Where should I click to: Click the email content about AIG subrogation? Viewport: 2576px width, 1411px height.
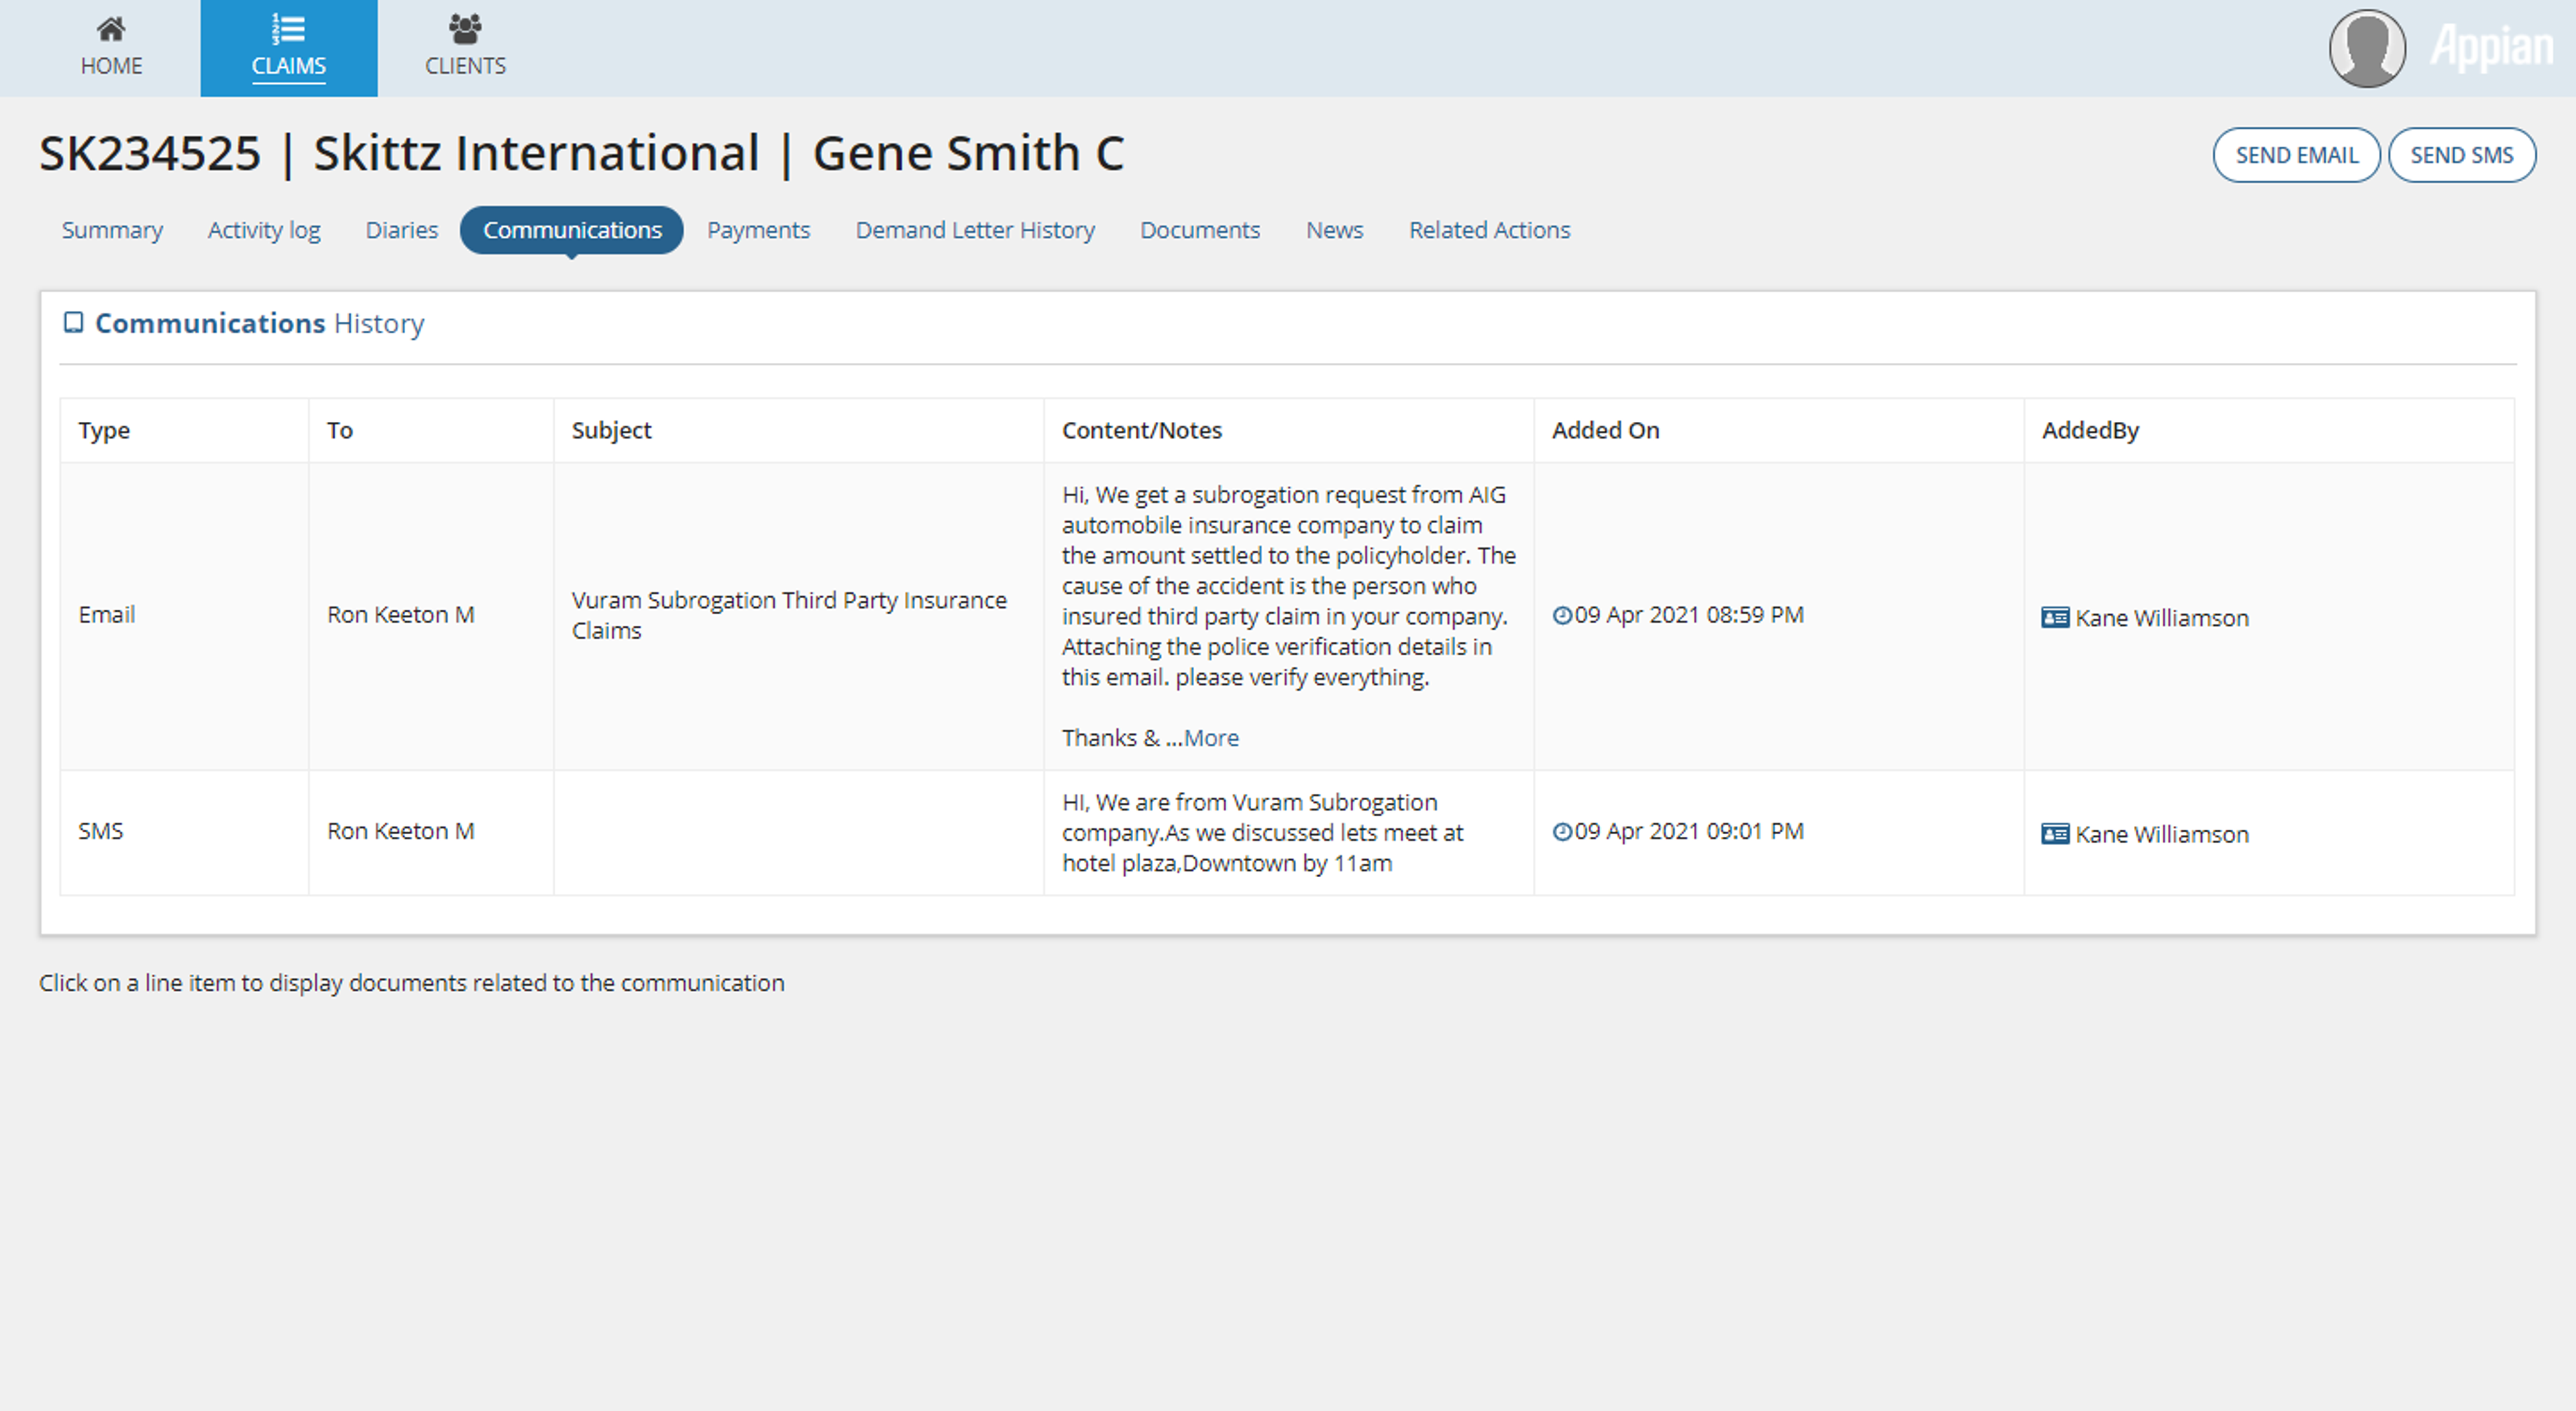(x=1288, y=616)
